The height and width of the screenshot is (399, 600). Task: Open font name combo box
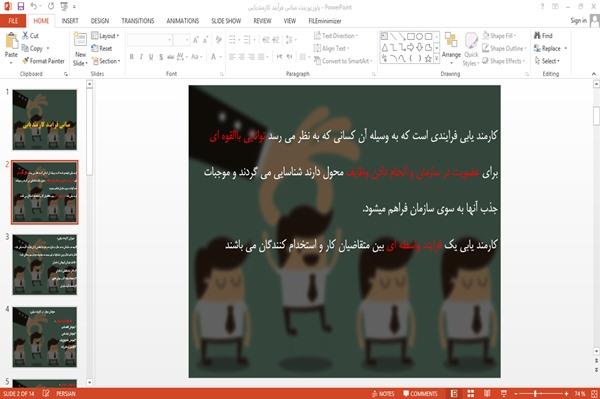149,40
